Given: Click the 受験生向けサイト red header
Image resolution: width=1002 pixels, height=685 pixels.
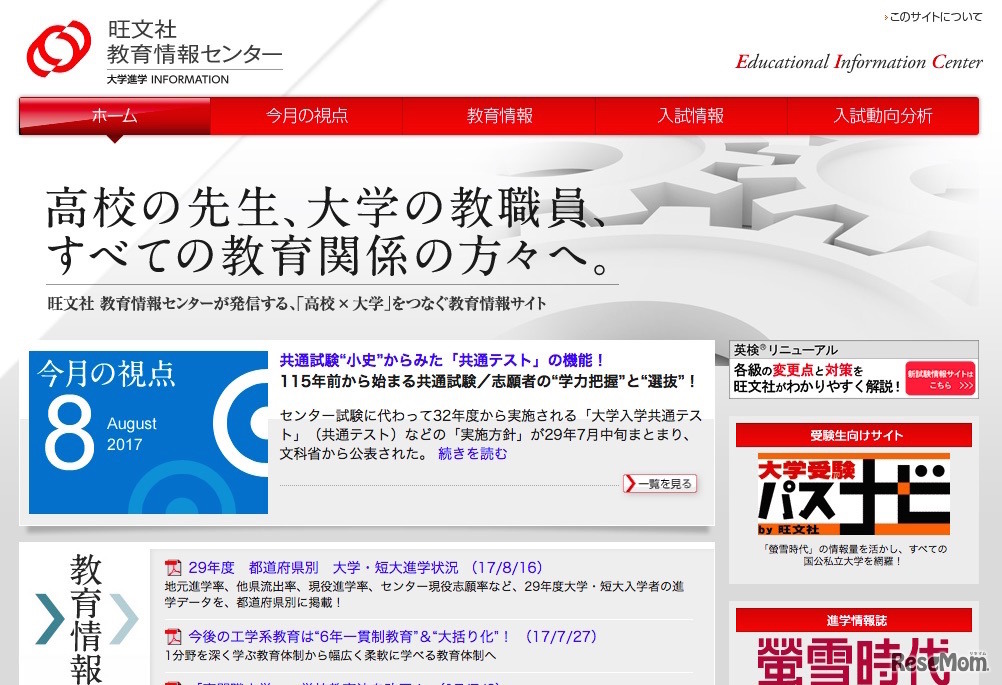Looking at the screenshot, I should pyautogui.click(x=854, y=435).
